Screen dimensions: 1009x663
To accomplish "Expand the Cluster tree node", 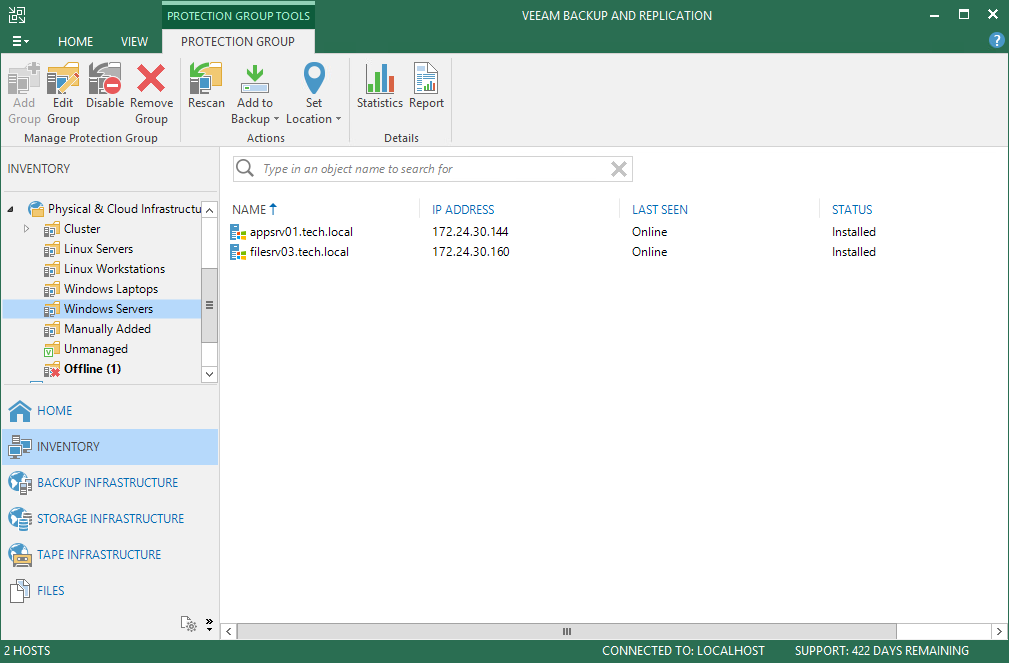I will pos(27,229).
